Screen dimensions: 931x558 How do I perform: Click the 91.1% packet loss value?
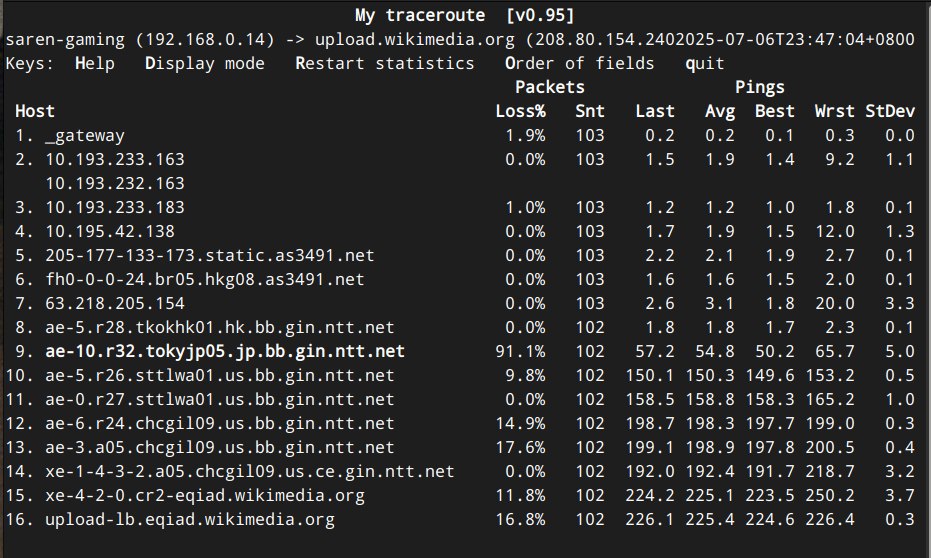click(520, 351)
